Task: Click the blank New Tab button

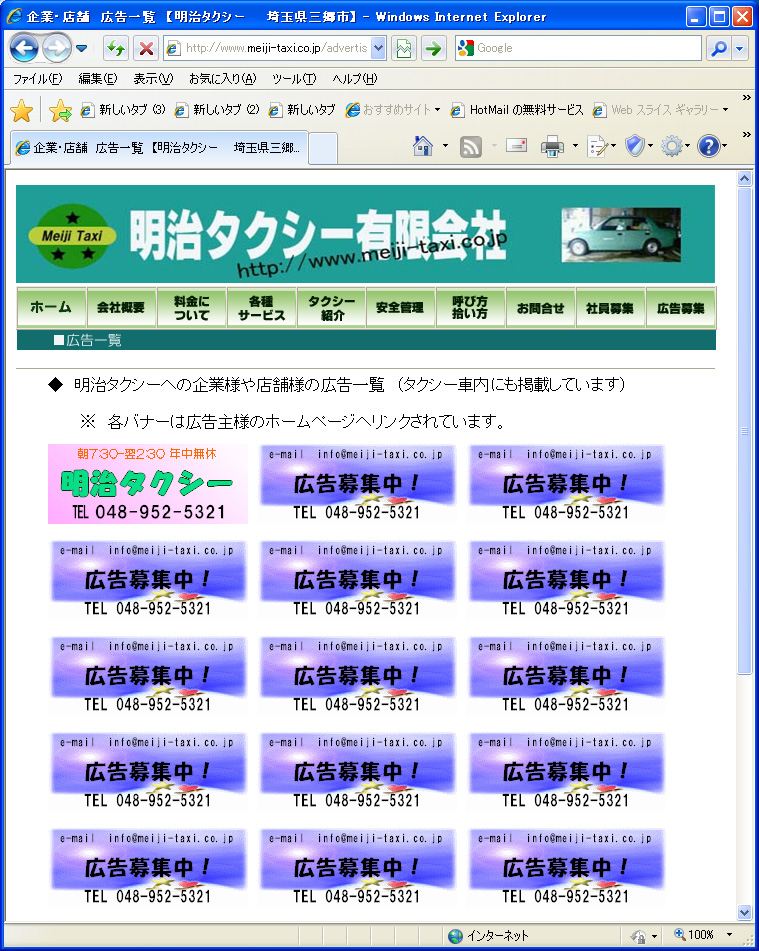Action: pos(323,149)
